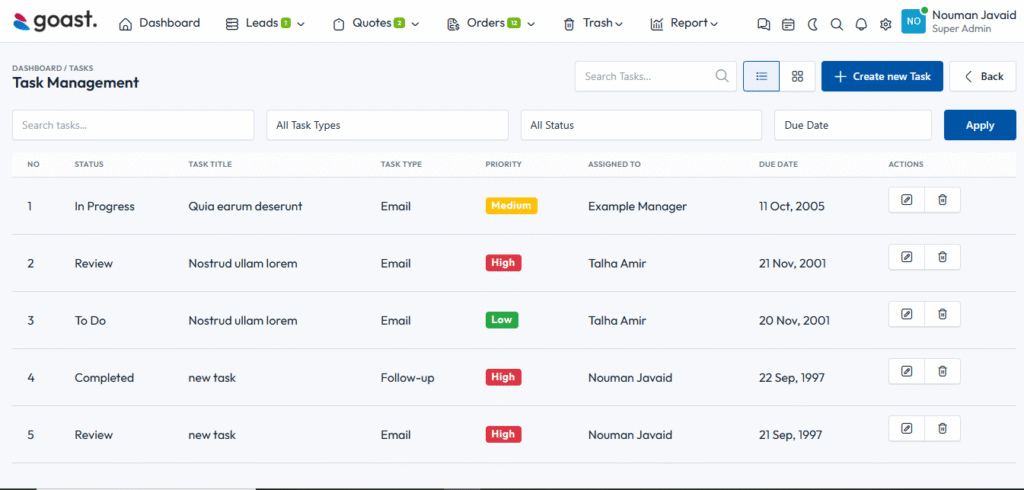Edit task number 5 due 21 Sep

click(906, 429)
